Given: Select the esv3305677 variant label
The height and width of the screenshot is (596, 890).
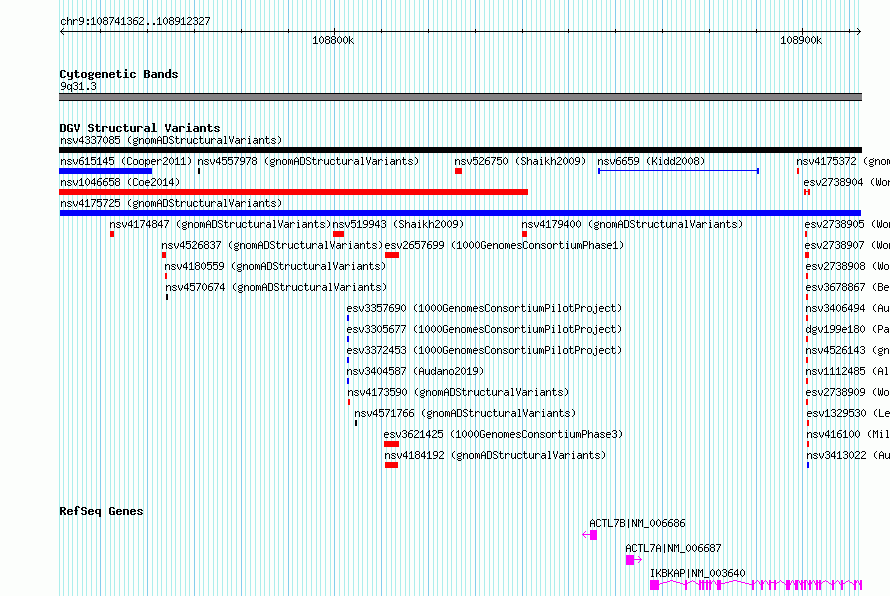Looking at the screenshot, I should pos(484,329).
